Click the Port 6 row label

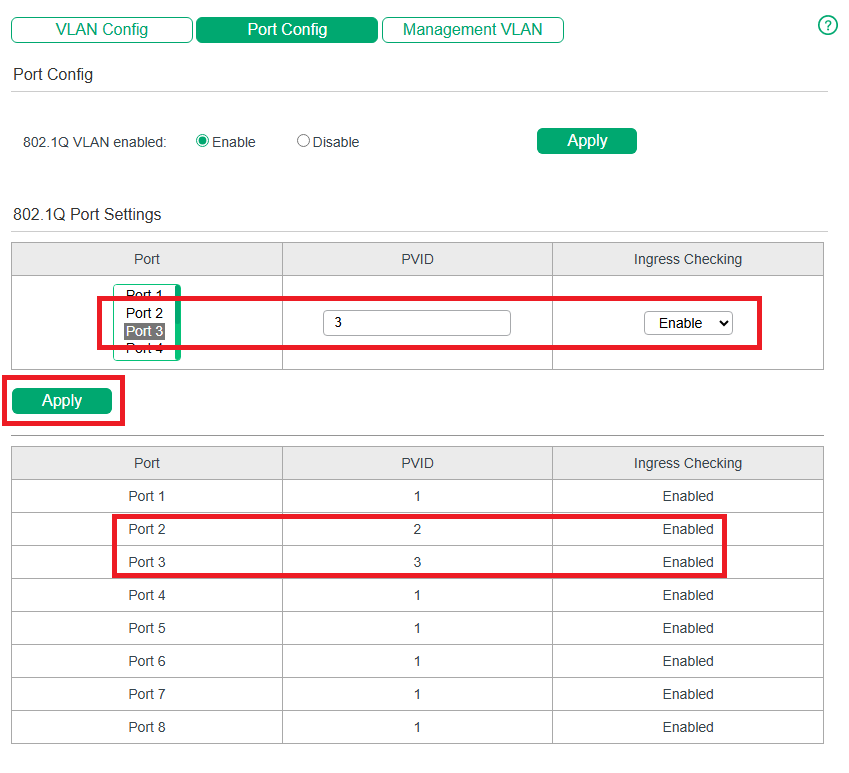pyautogui.click(x=147, y=661)
